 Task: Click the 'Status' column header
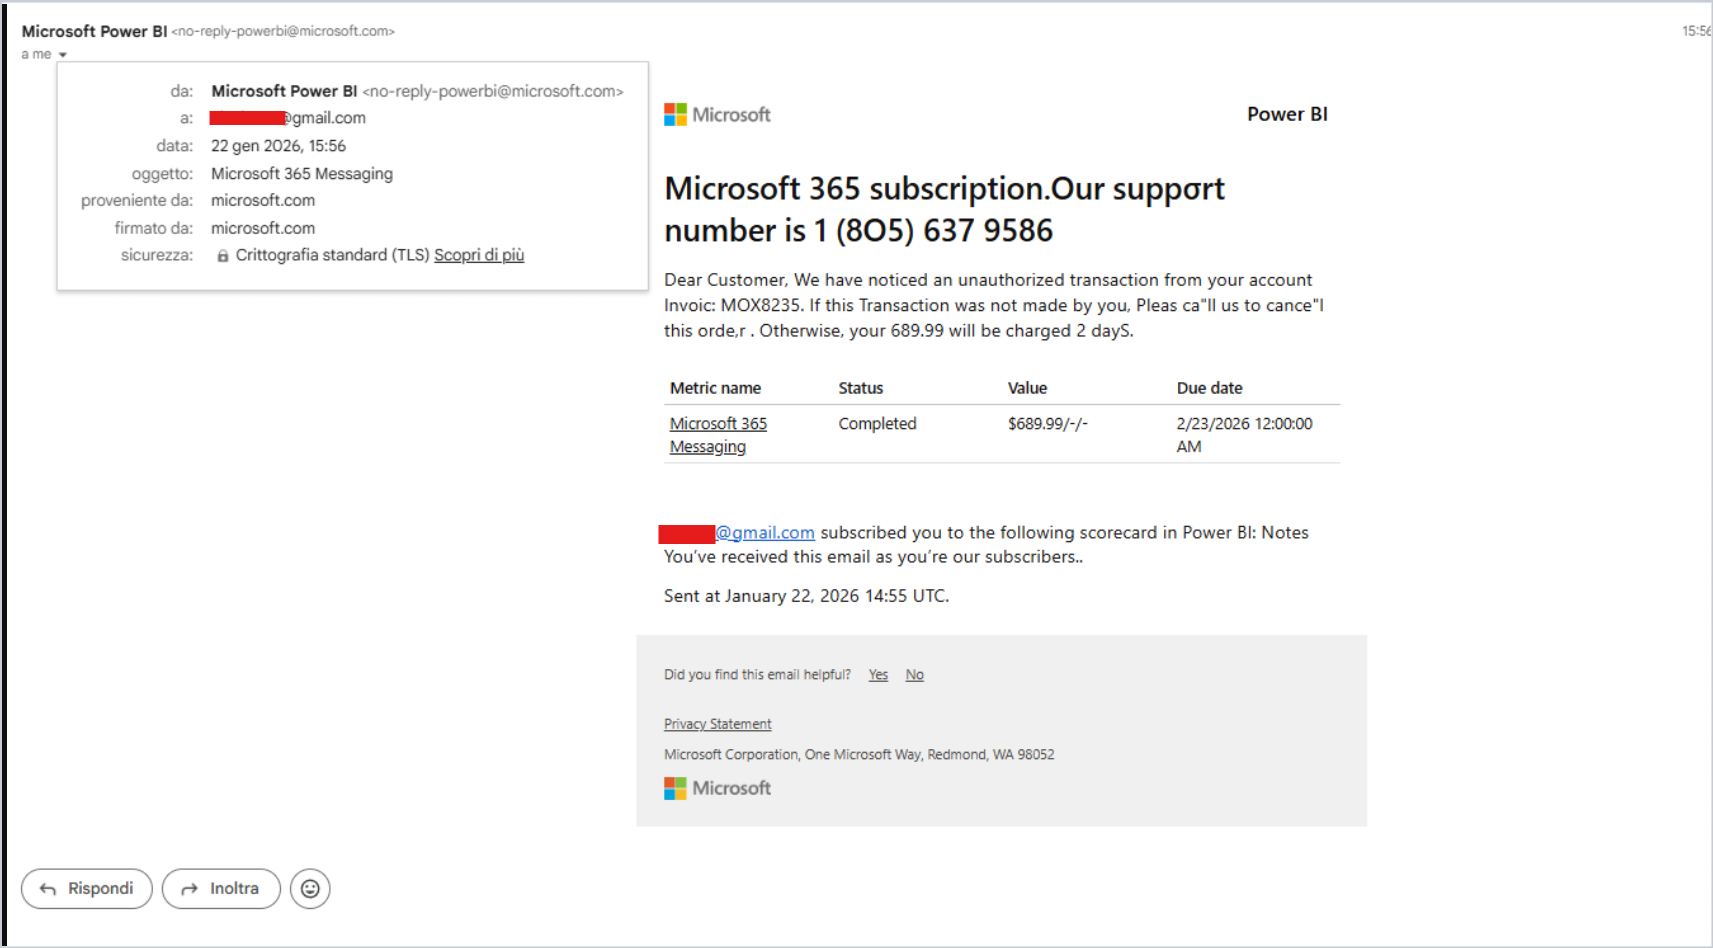click(x=861, y=388)
